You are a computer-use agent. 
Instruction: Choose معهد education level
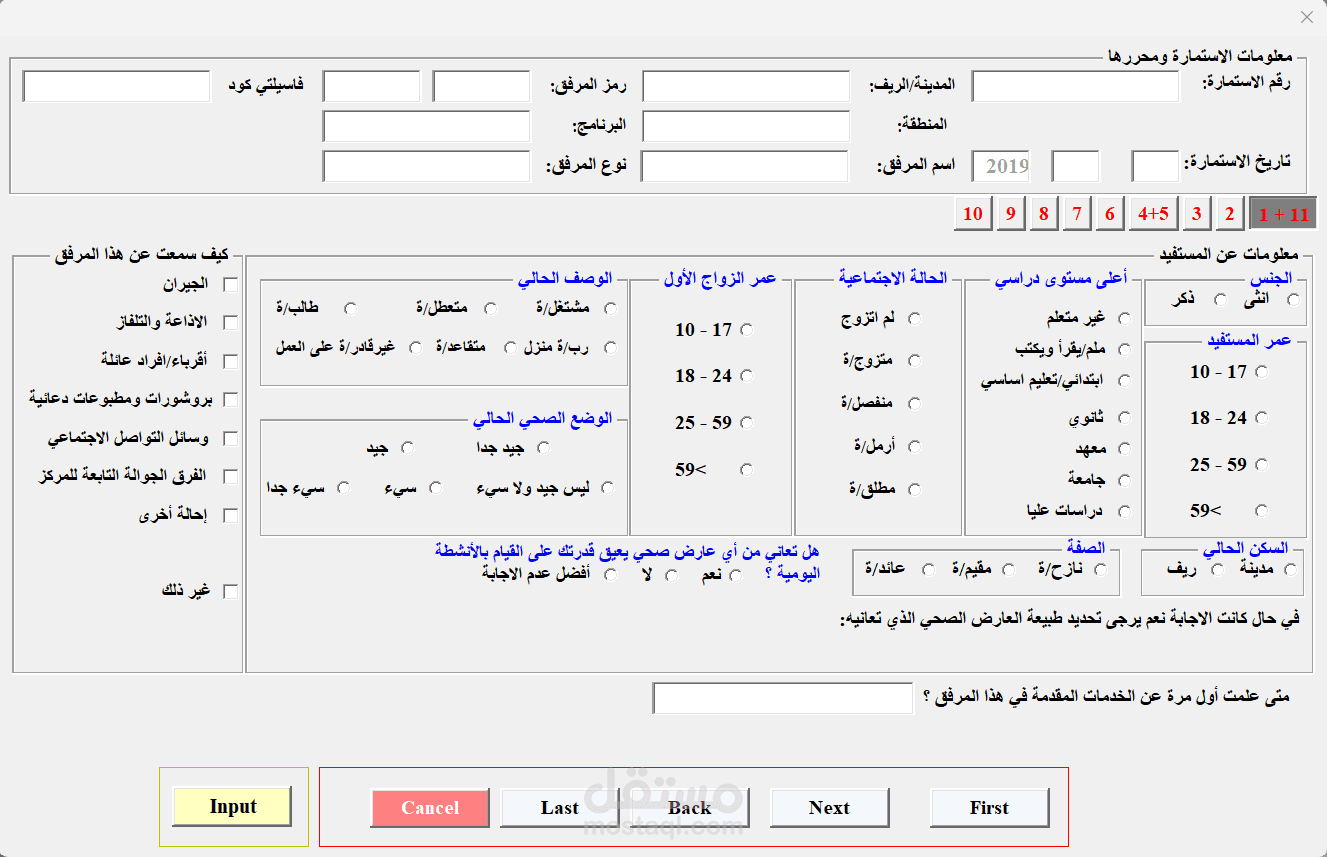click(x=1124, y=448)
